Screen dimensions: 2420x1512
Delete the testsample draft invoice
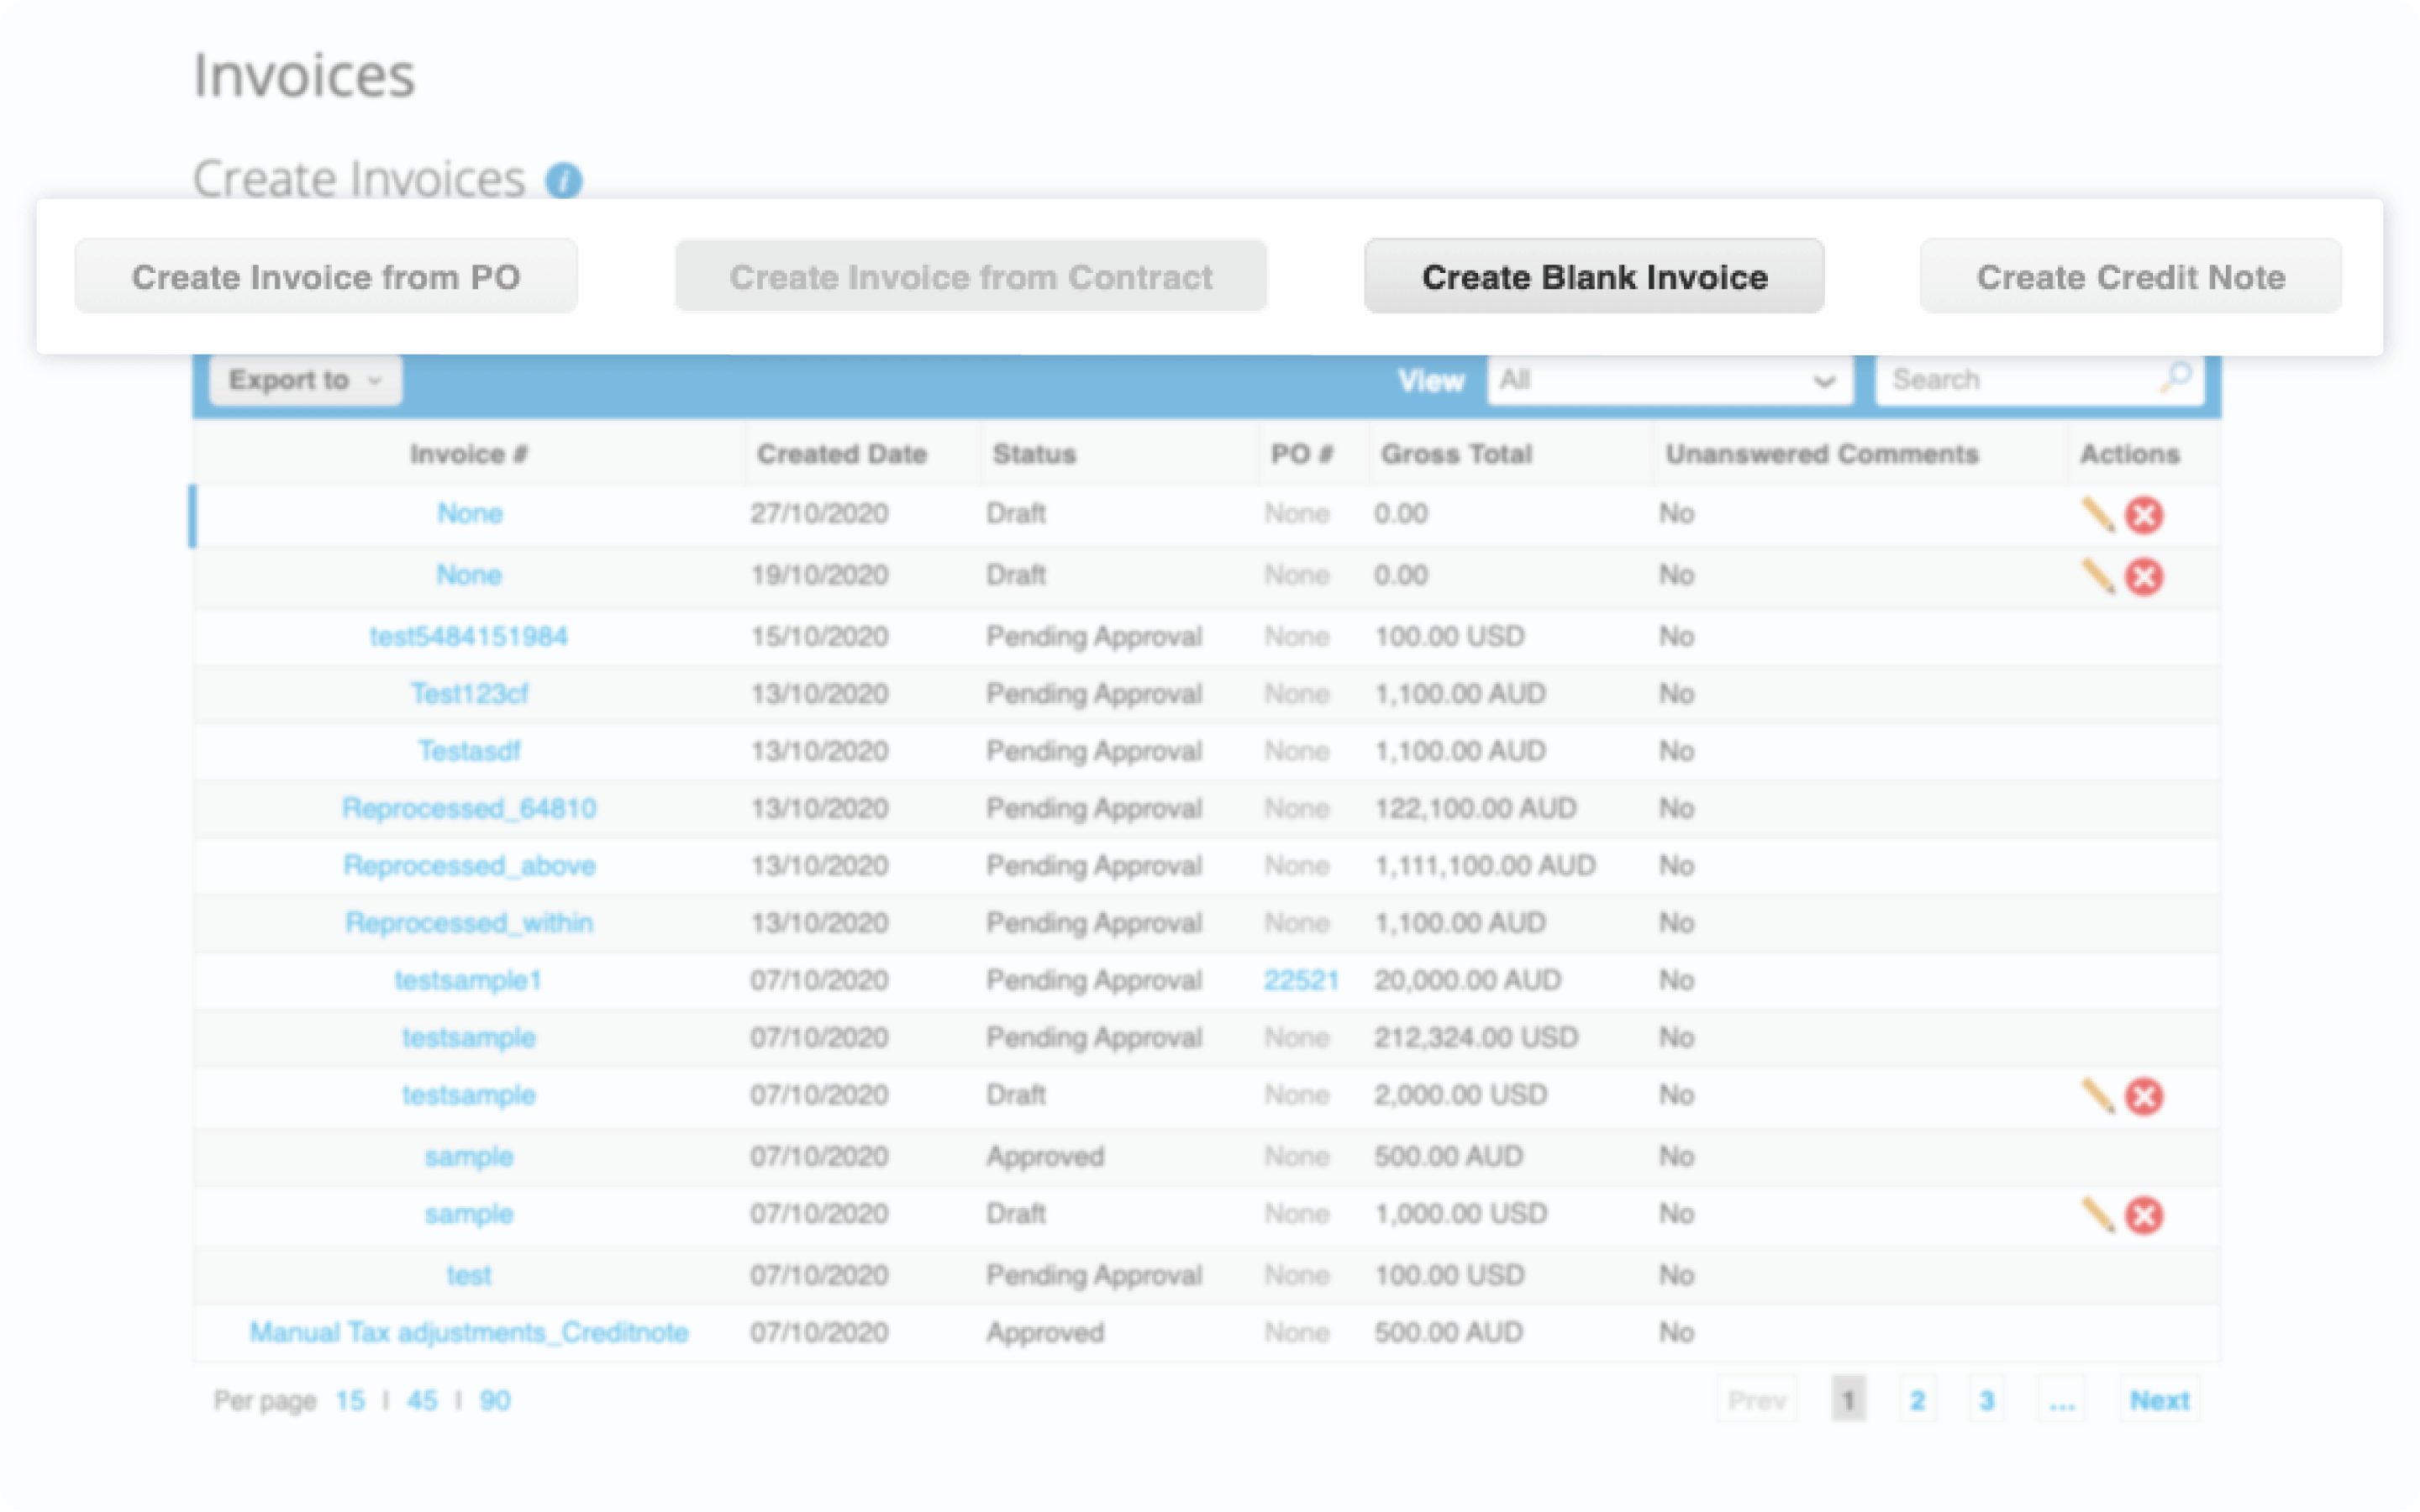[x=2146, y=1096]
